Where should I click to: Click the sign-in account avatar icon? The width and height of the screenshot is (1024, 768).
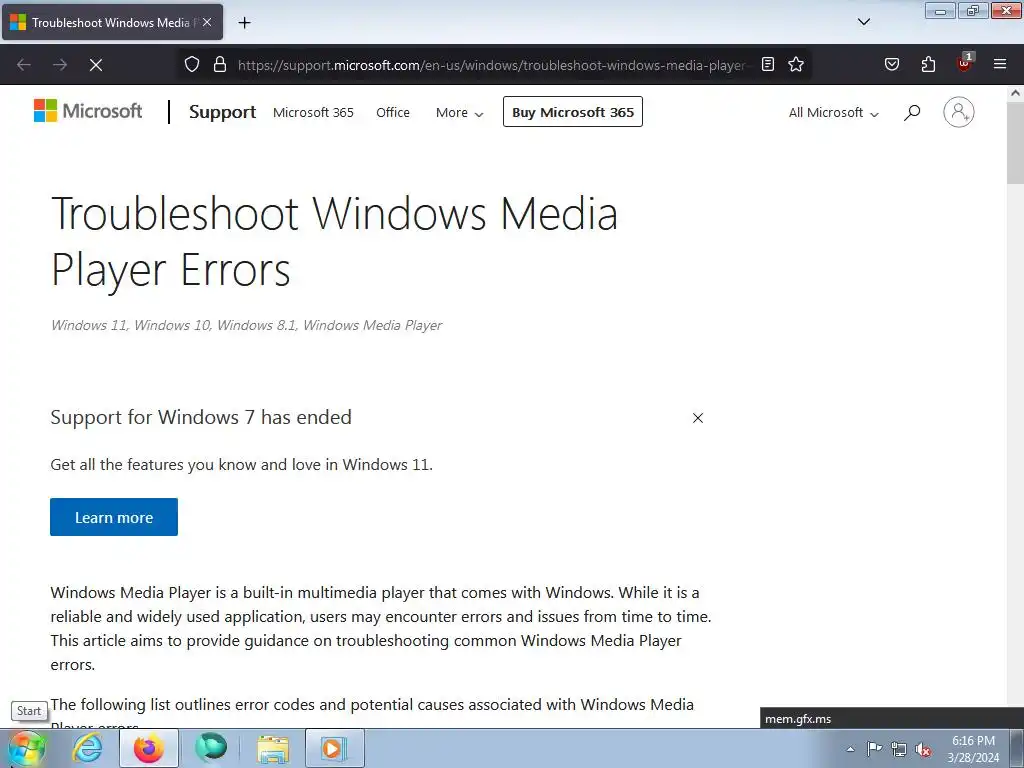[958, 112]
